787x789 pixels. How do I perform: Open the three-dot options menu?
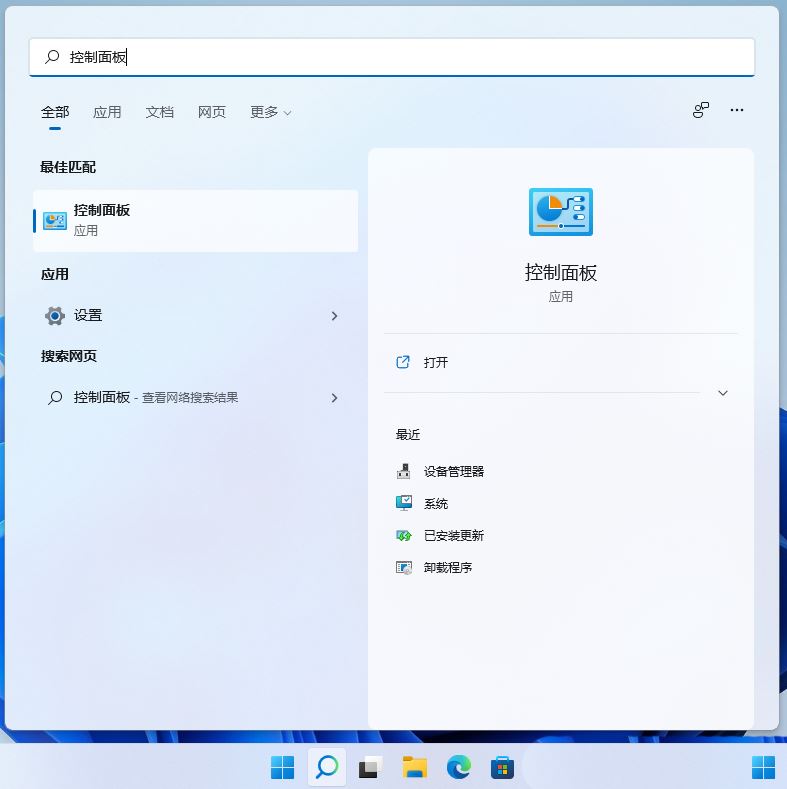click(x=737, y=110)
